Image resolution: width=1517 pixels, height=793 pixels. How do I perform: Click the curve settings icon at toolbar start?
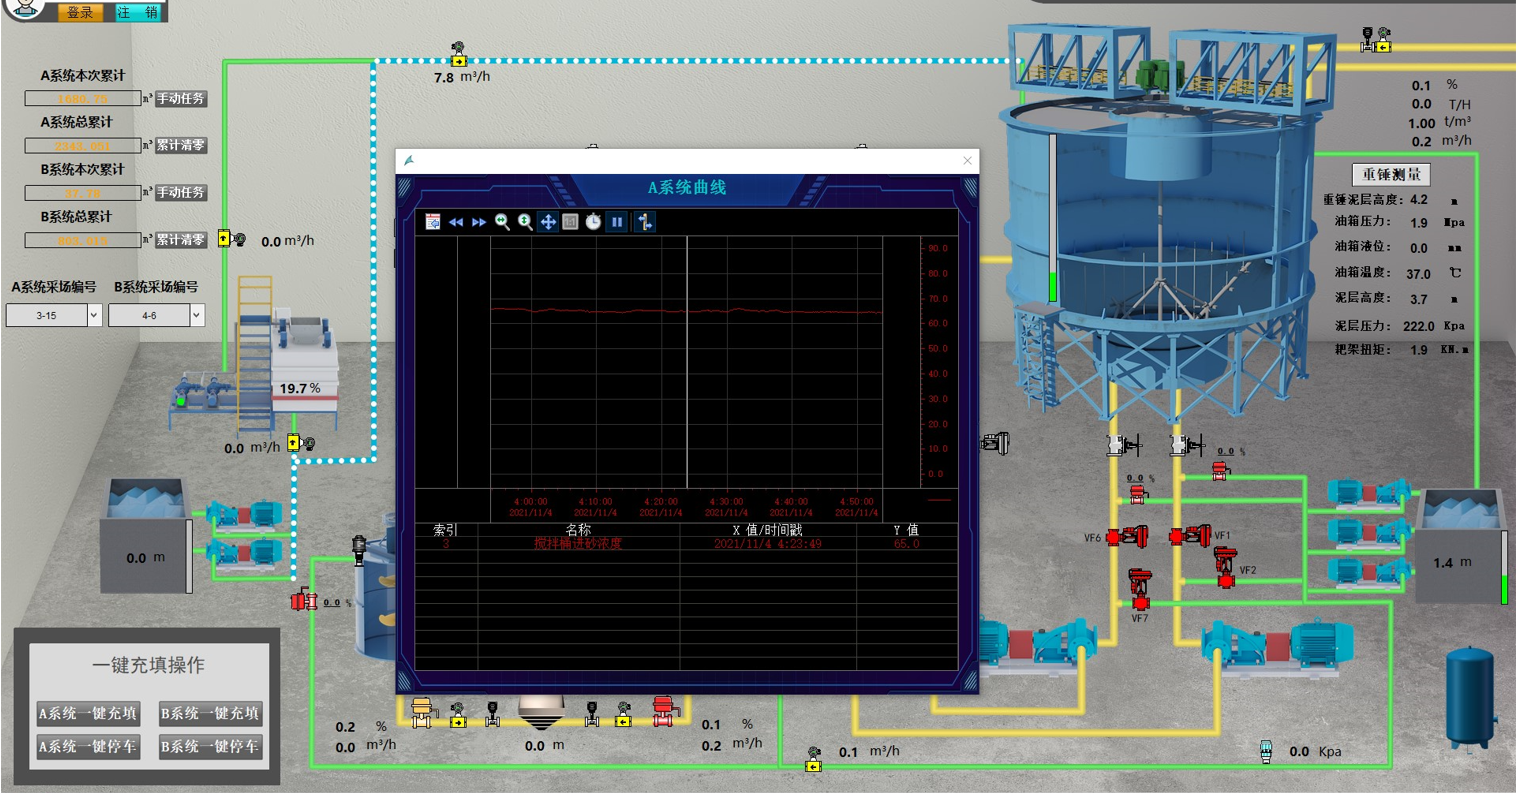433,222
